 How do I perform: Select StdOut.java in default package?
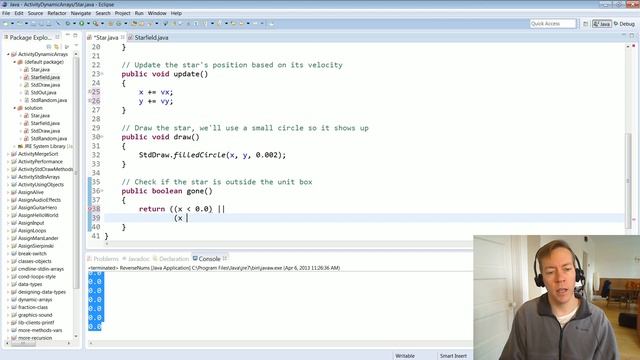[x=43, y=93]
